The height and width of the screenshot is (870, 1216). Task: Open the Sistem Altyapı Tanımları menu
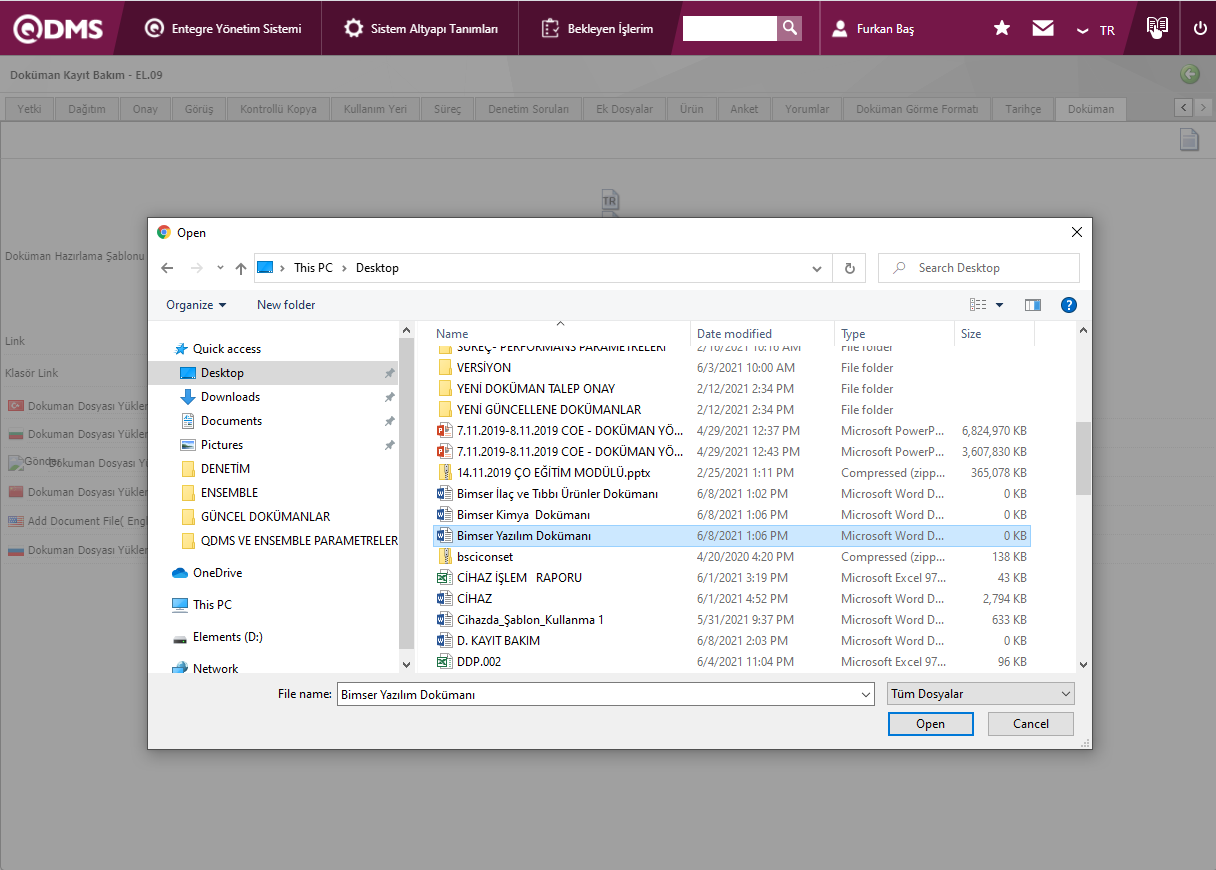421,29
